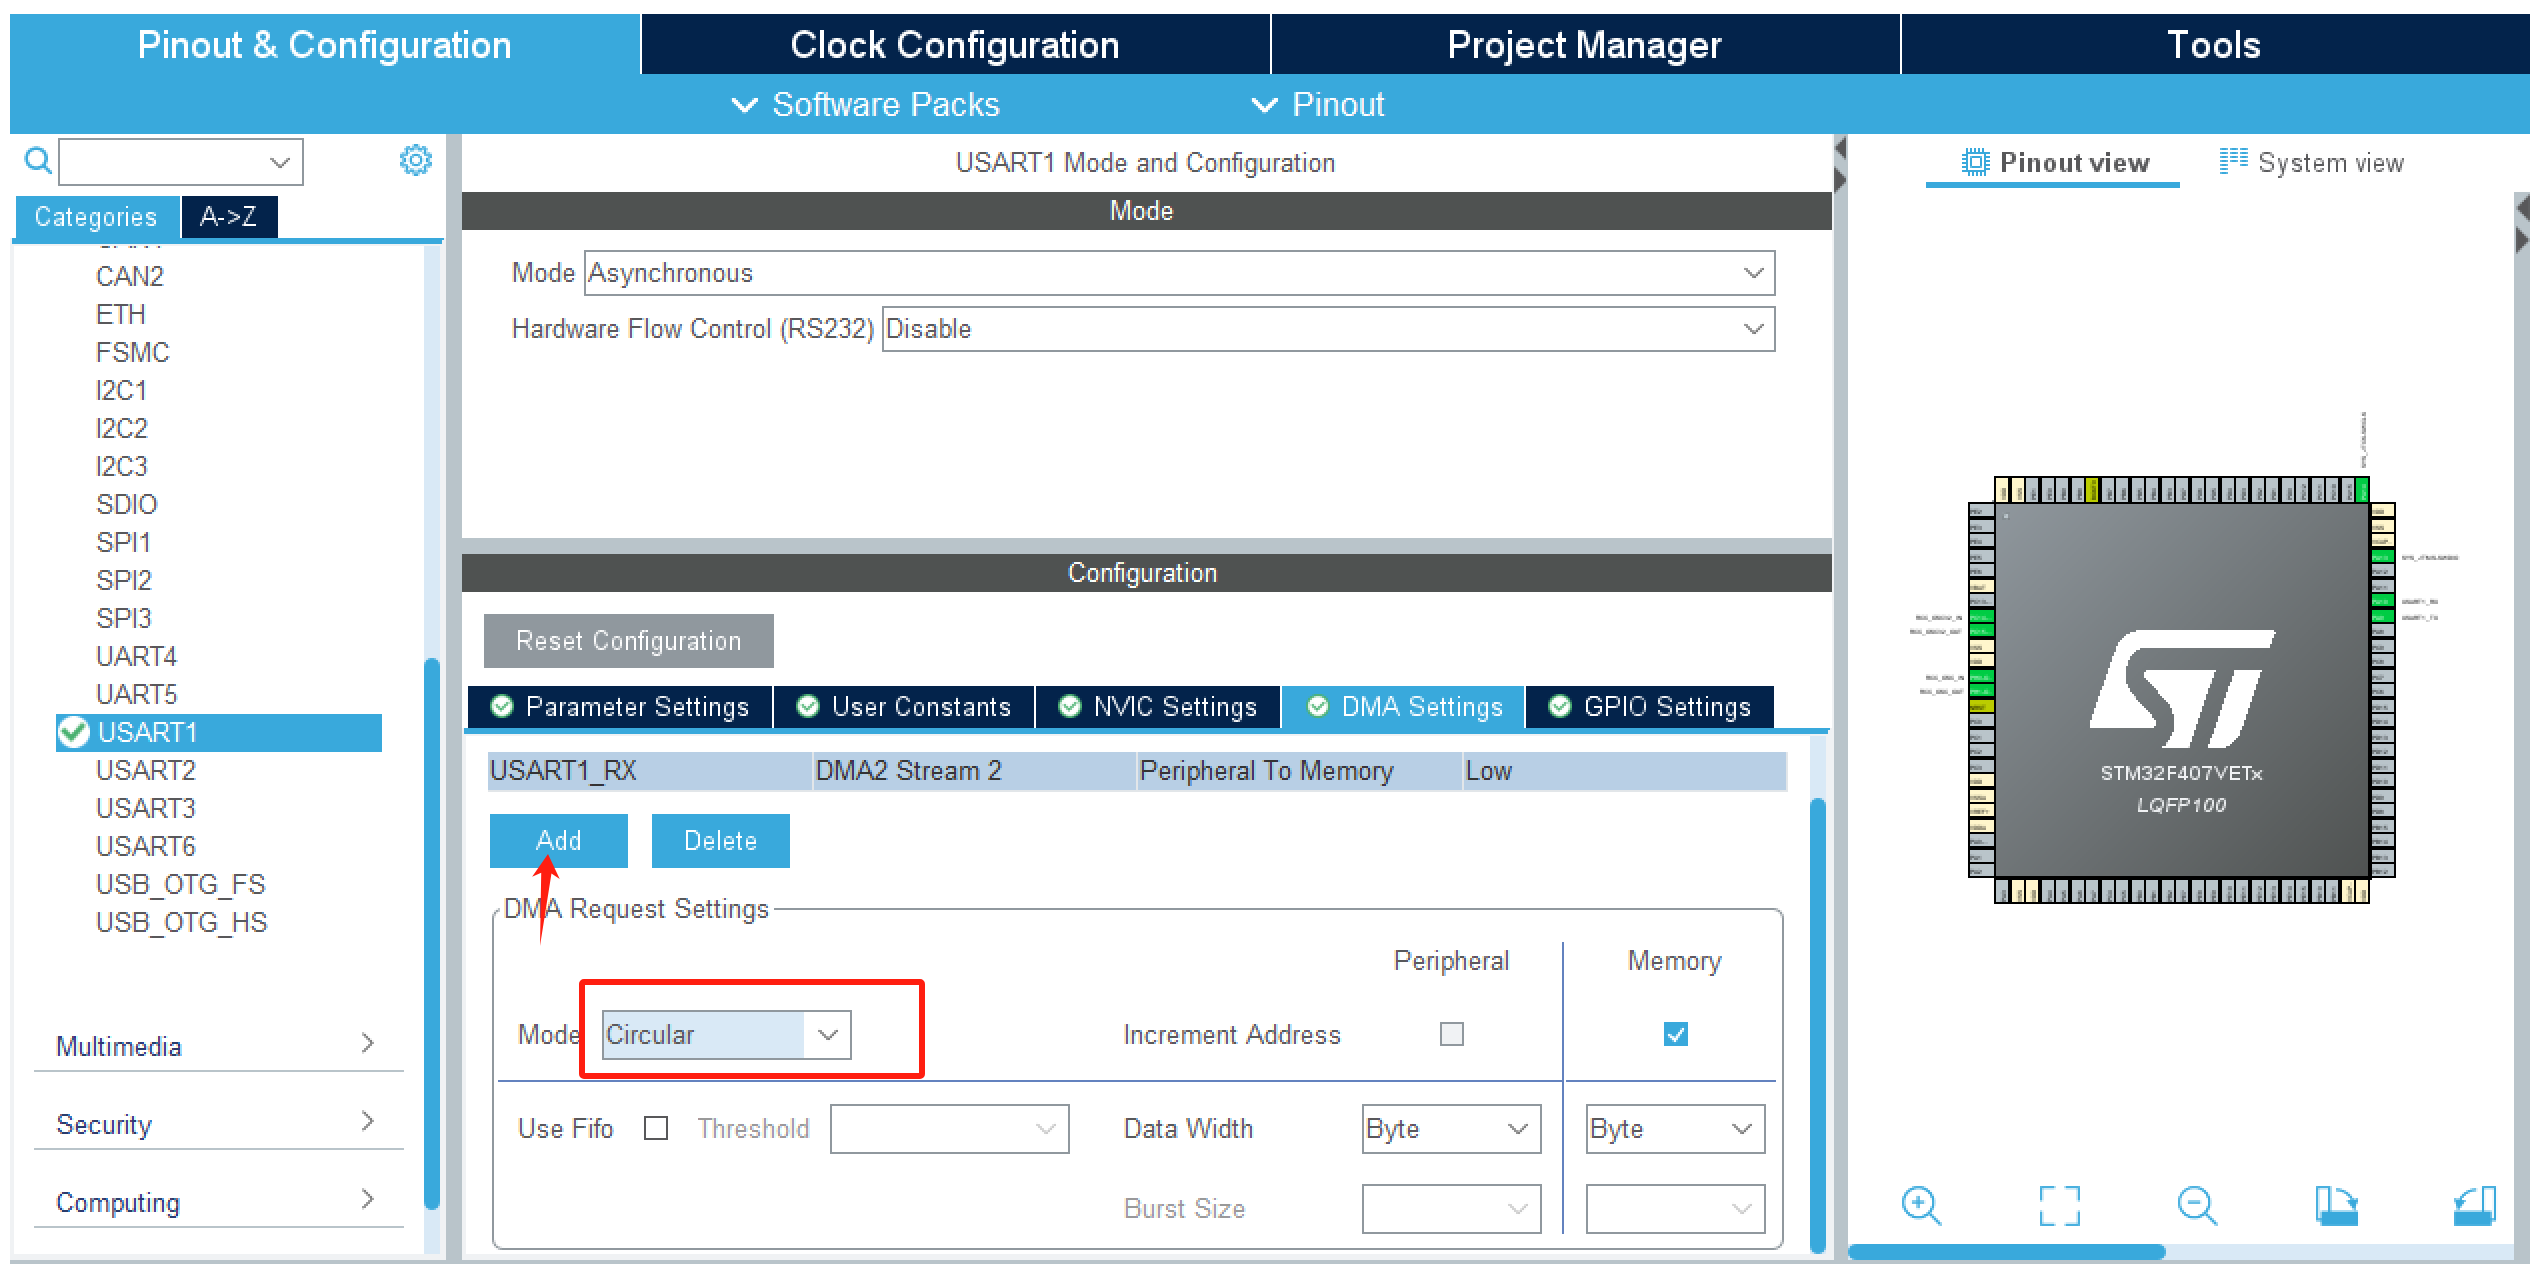Open the NVIC Settings tab

1158,707
